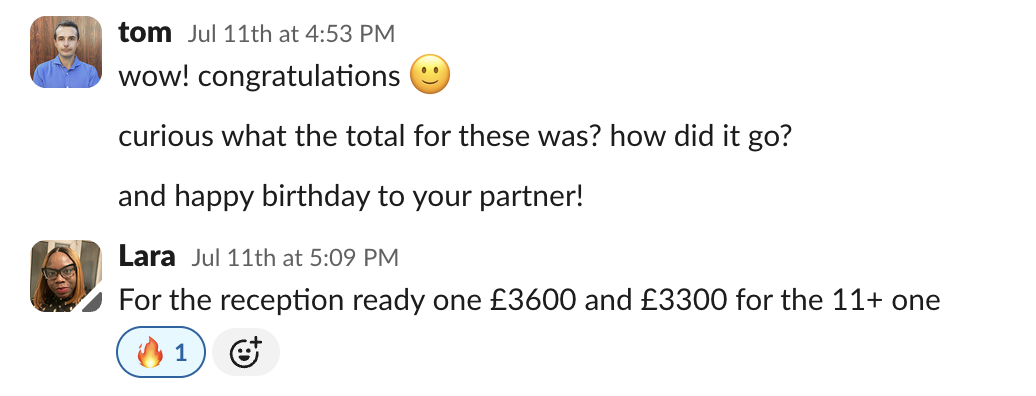This screenshot has width=1036, height=396.
Task: Click the status indicator on Lara's avatar
Action: [x=93, y=303]
